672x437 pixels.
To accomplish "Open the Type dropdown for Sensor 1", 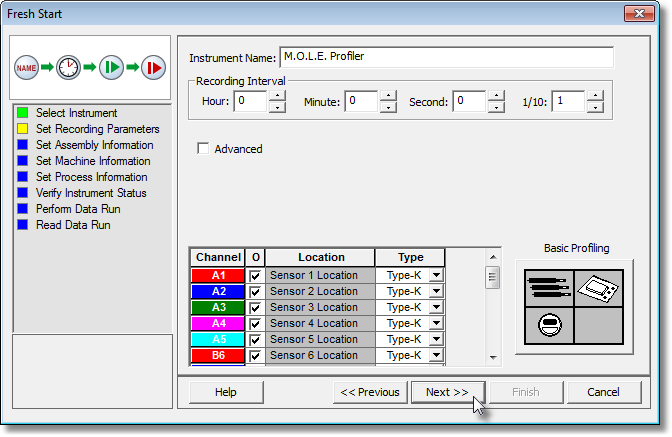I will 436,275.
